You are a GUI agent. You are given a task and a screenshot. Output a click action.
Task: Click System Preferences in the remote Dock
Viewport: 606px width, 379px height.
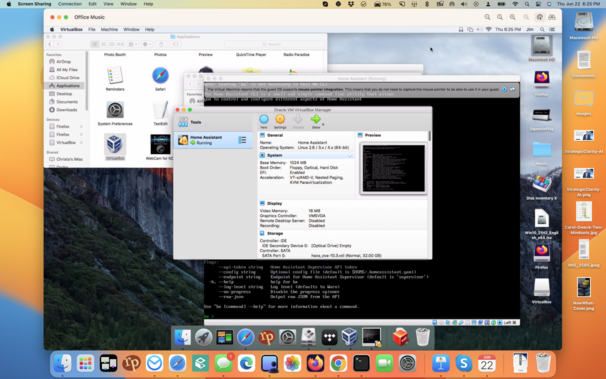288,338
